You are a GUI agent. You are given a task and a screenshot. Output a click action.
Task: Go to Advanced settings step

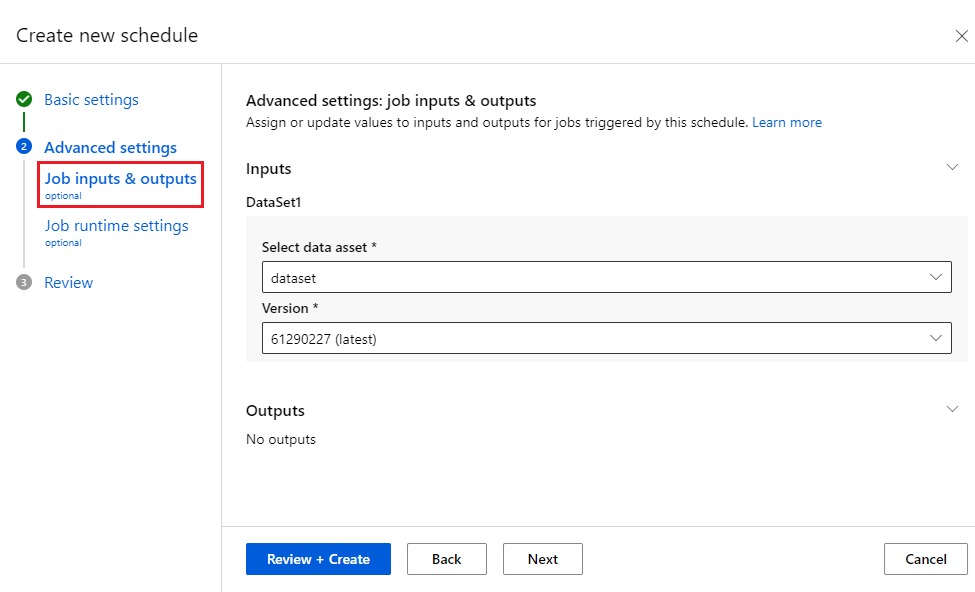[110, 147]
